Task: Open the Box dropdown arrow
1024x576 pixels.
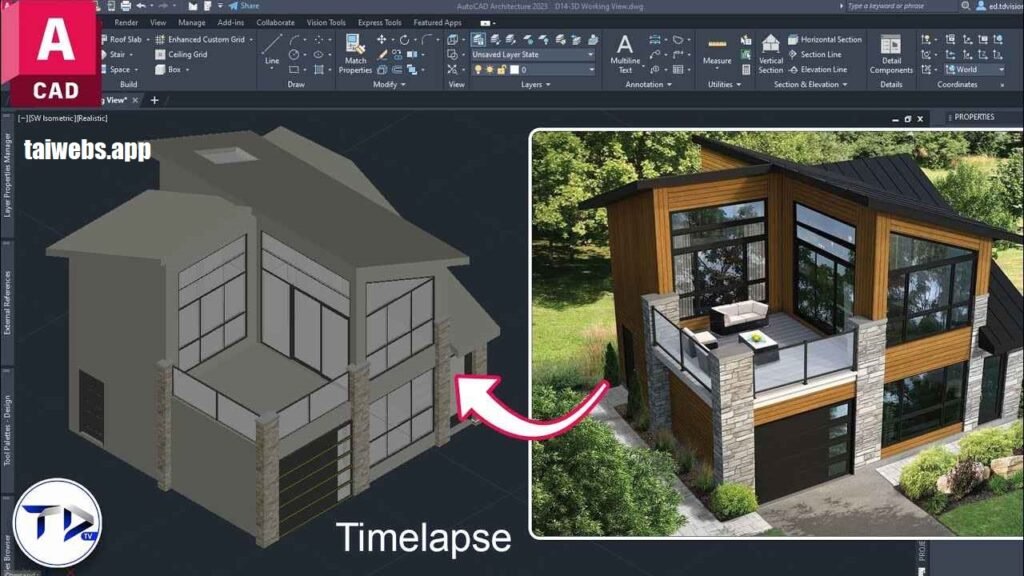Action: 187,70
